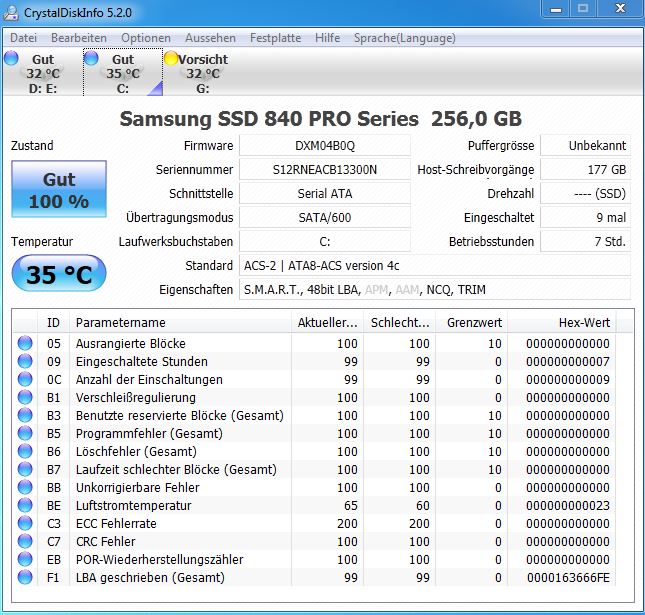Click status orb for Ausrangierte Blöcke row
The height and width of the screenshot is (615, 645).
pyautogui.click(x=25, y=343)
